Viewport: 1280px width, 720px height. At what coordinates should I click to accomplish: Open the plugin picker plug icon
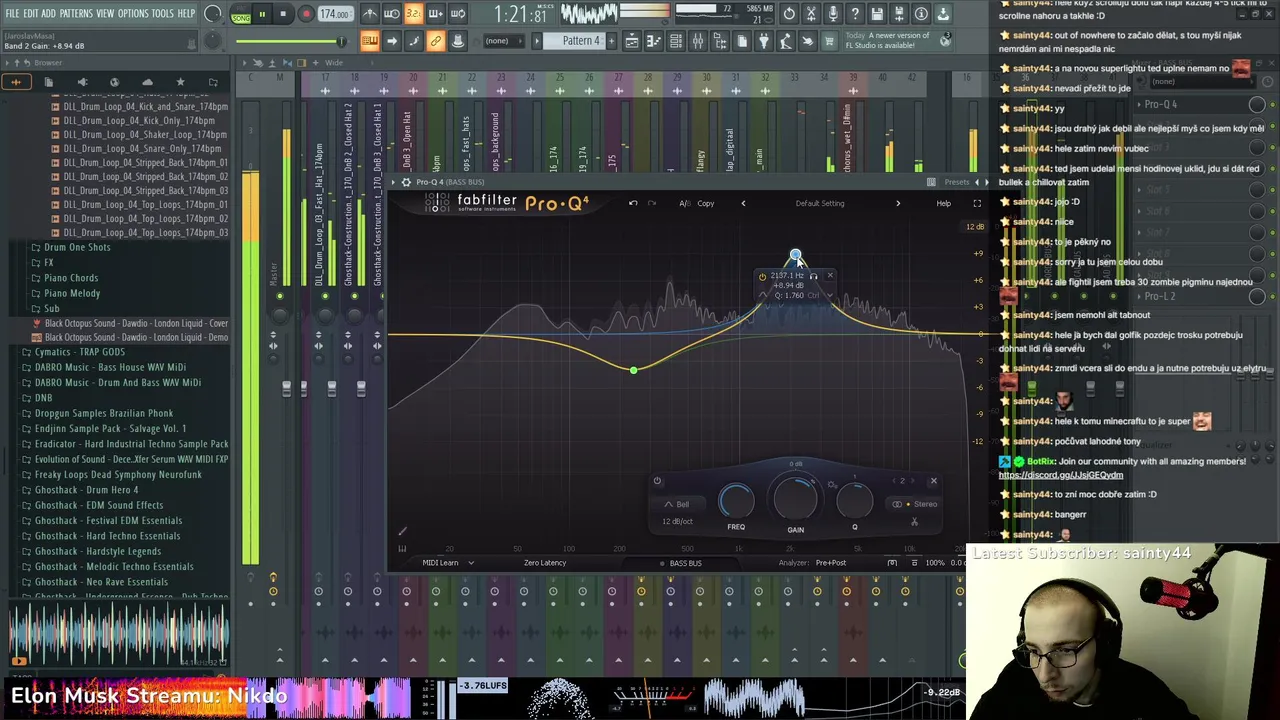coord(764,41)
